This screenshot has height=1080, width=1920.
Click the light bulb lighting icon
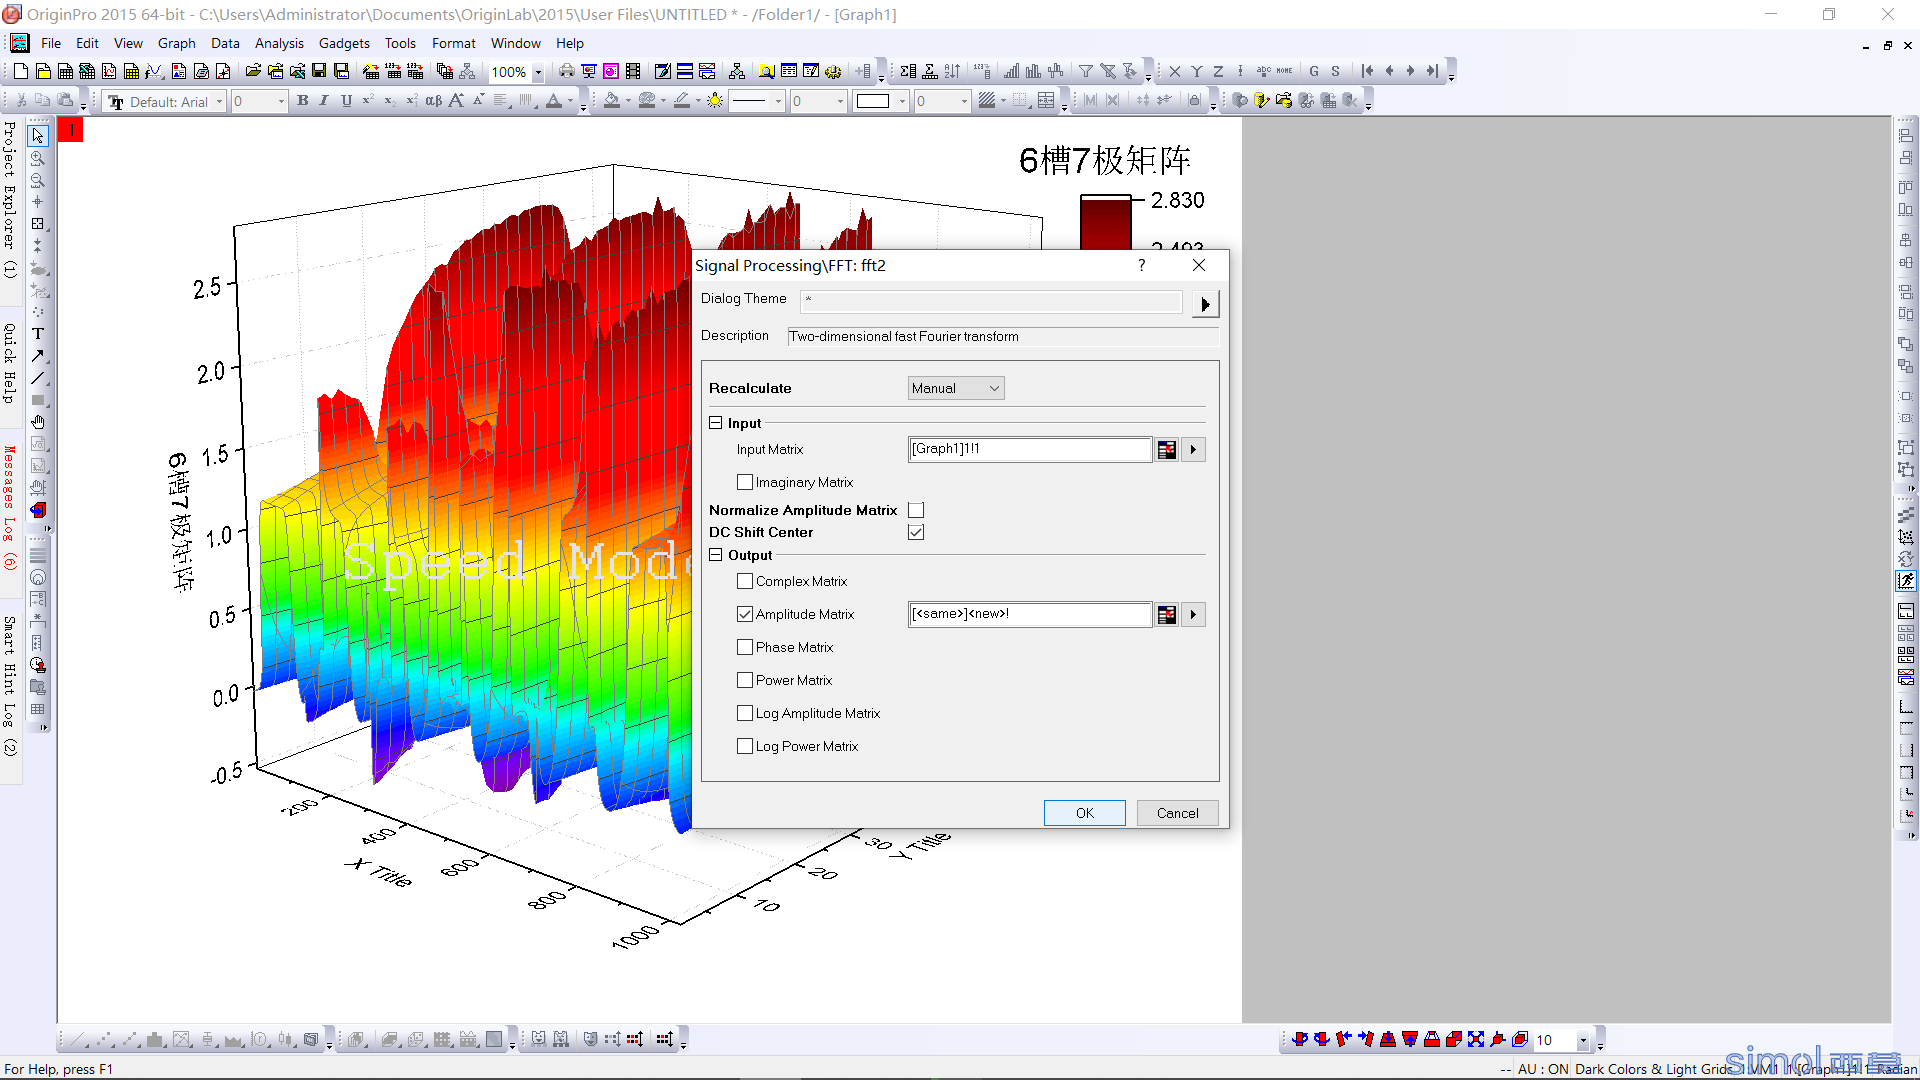click(x=715, y=101)
